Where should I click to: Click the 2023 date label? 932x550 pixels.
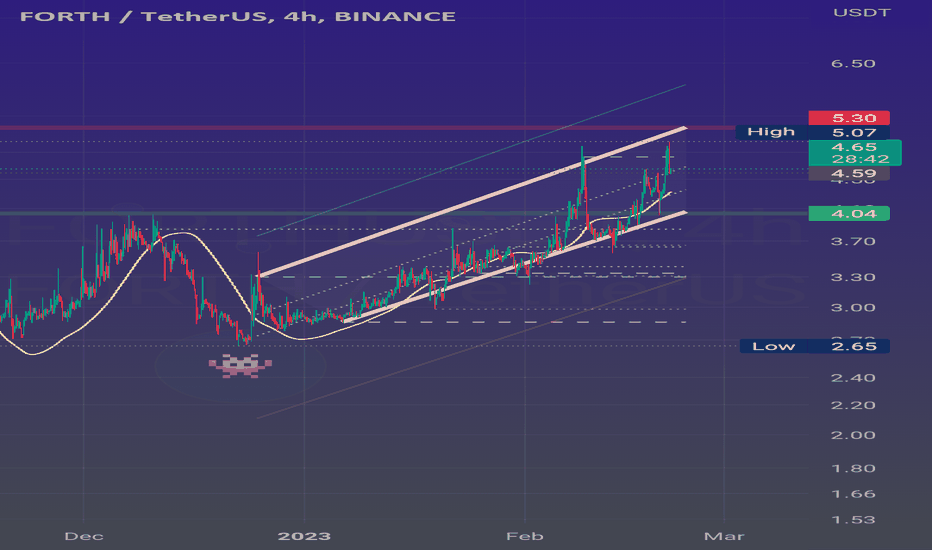coord(304,536)
